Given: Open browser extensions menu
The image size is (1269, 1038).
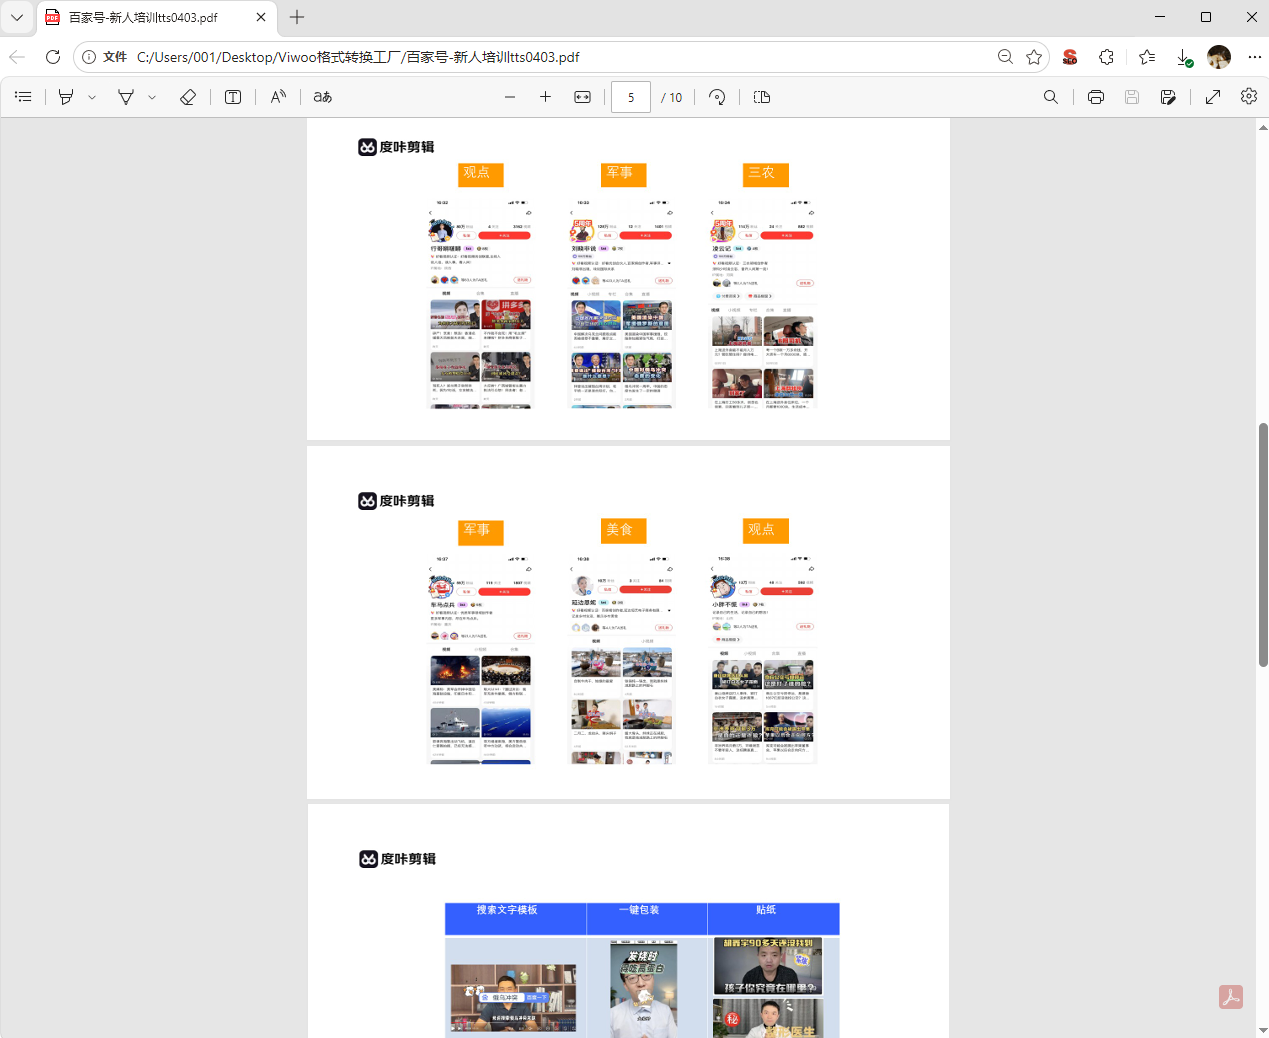Looking at the screenshot, I should click(1106, 57).
